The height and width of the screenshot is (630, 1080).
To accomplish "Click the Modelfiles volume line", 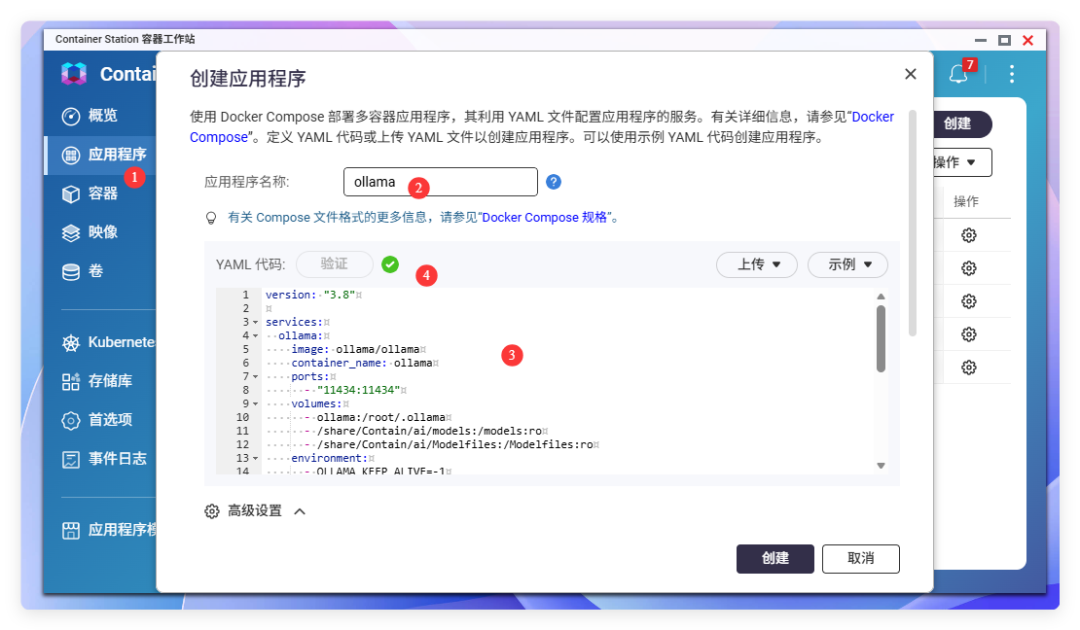I will pyautogui.click(x=455, y=445).
